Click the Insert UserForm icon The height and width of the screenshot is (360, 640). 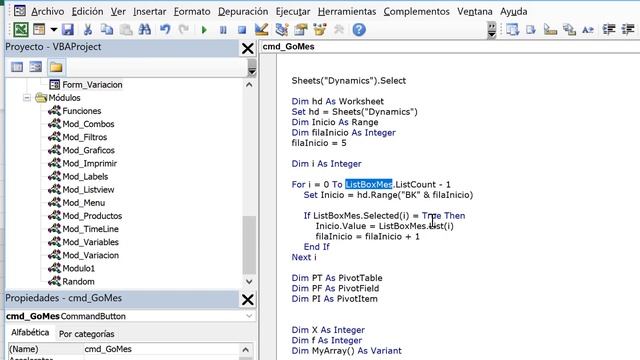39,30
